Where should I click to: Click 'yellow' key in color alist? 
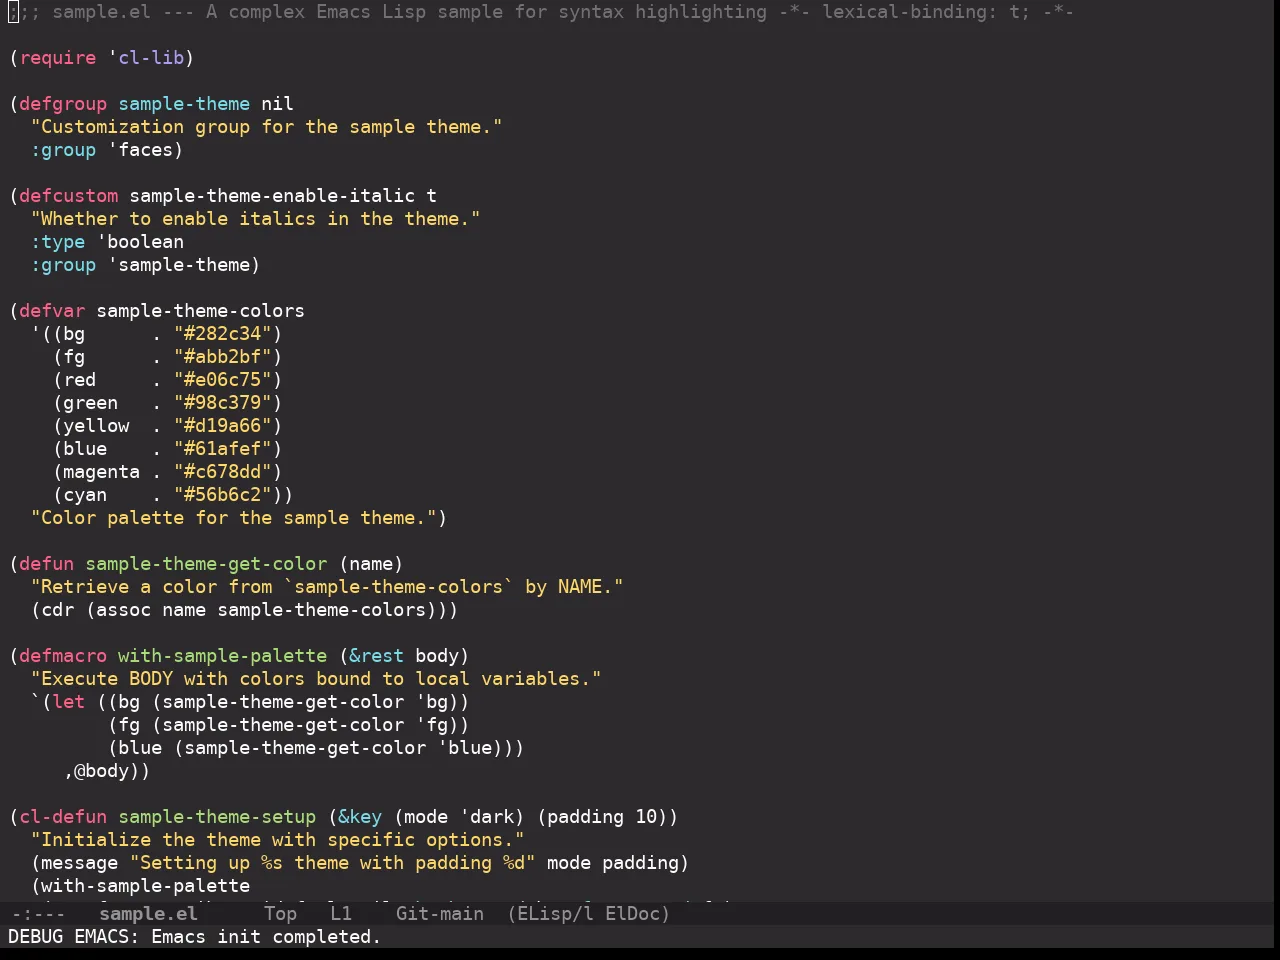click(96, 426)
